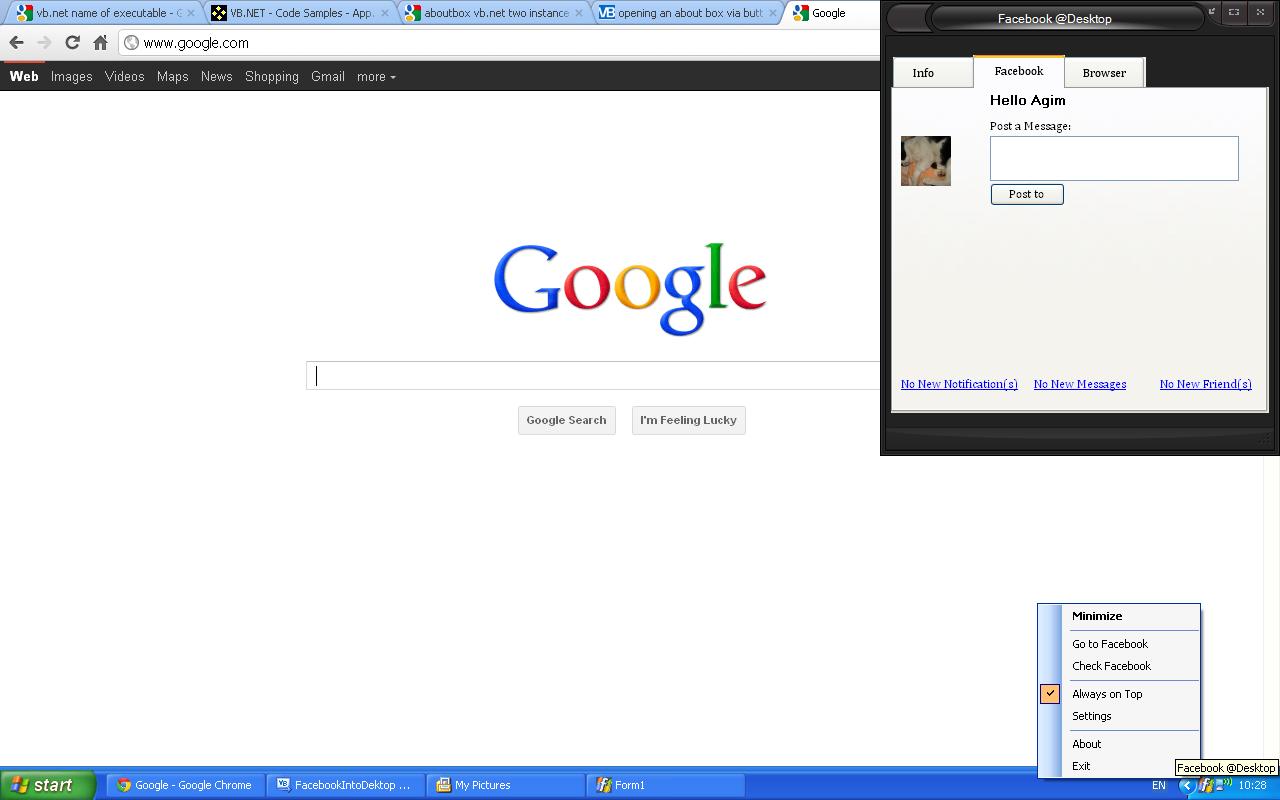Click the I'm Feeling Lucky button
Screen dimensions: 1280x800
pyautogui.click(x=689, y=420)
